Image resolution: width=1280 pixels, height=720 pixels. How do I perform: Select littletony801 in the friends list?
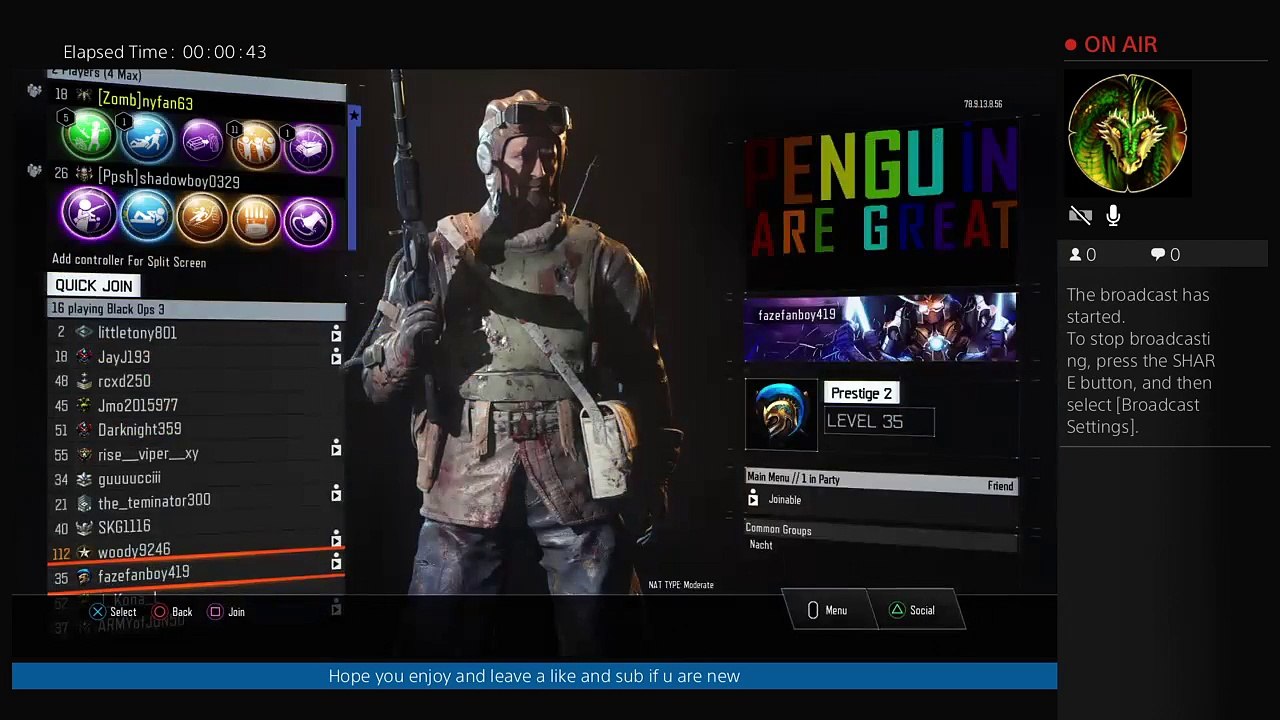(x=197, y=333)
